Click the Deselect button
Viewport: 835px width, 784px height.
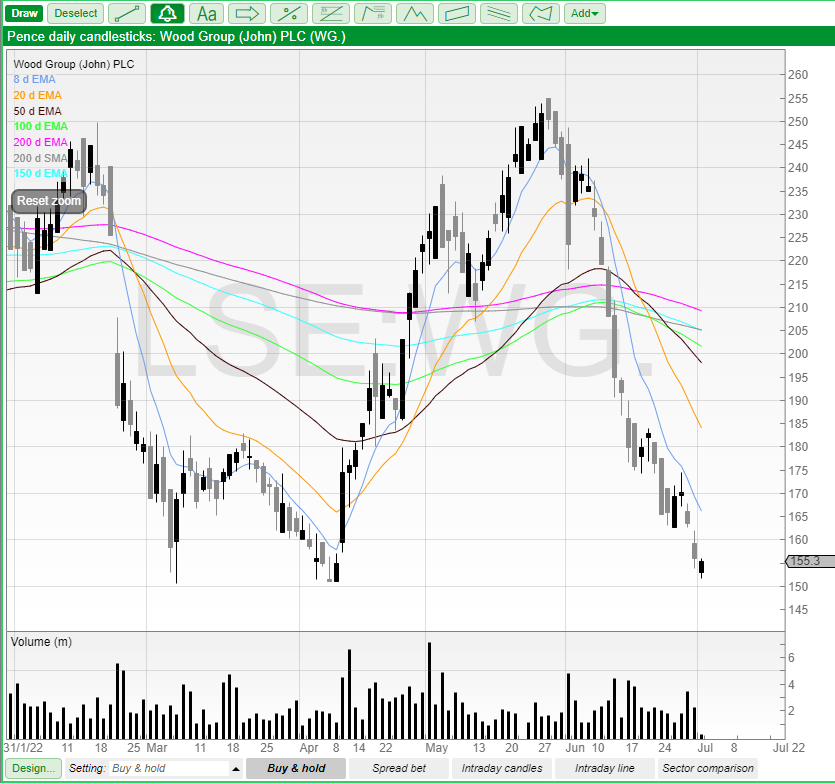coord(76,13)
